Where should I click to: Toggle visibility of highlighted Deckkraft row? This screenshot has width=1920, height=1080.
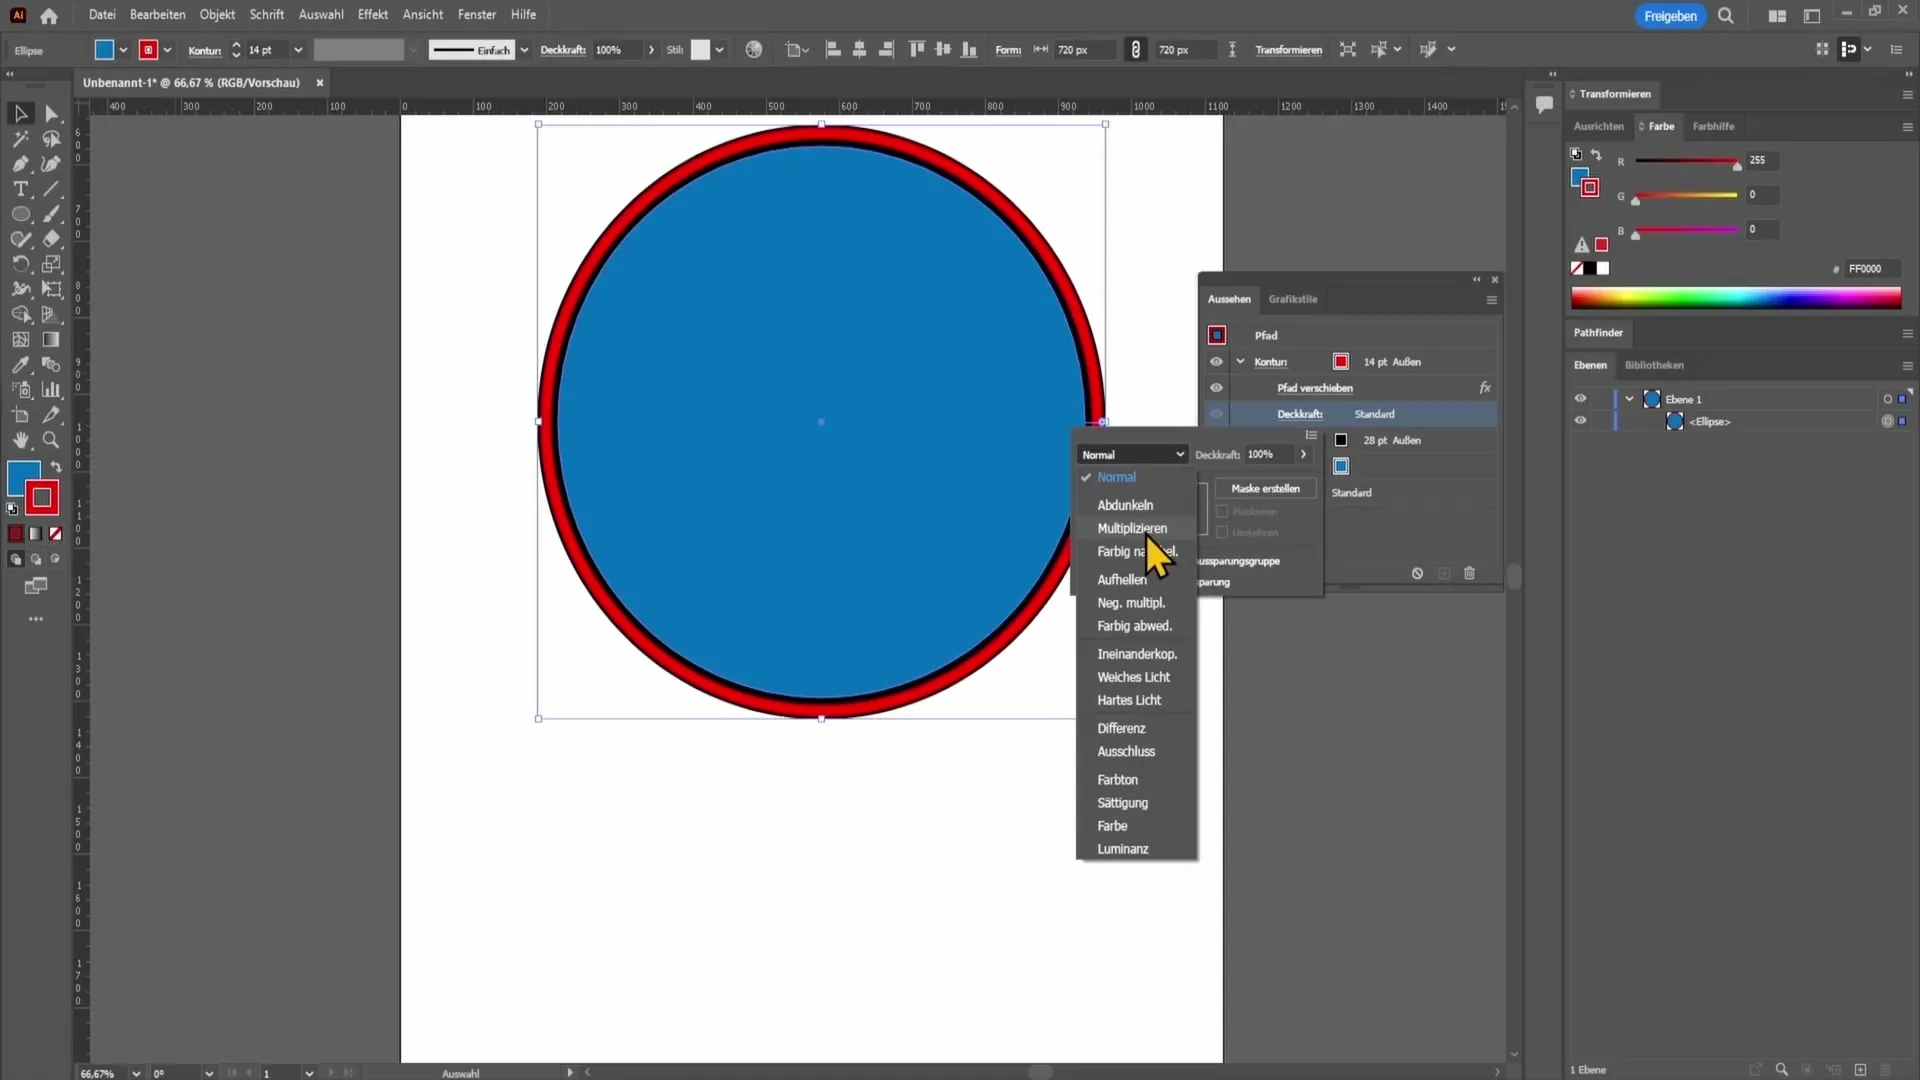pos(1216,414)
